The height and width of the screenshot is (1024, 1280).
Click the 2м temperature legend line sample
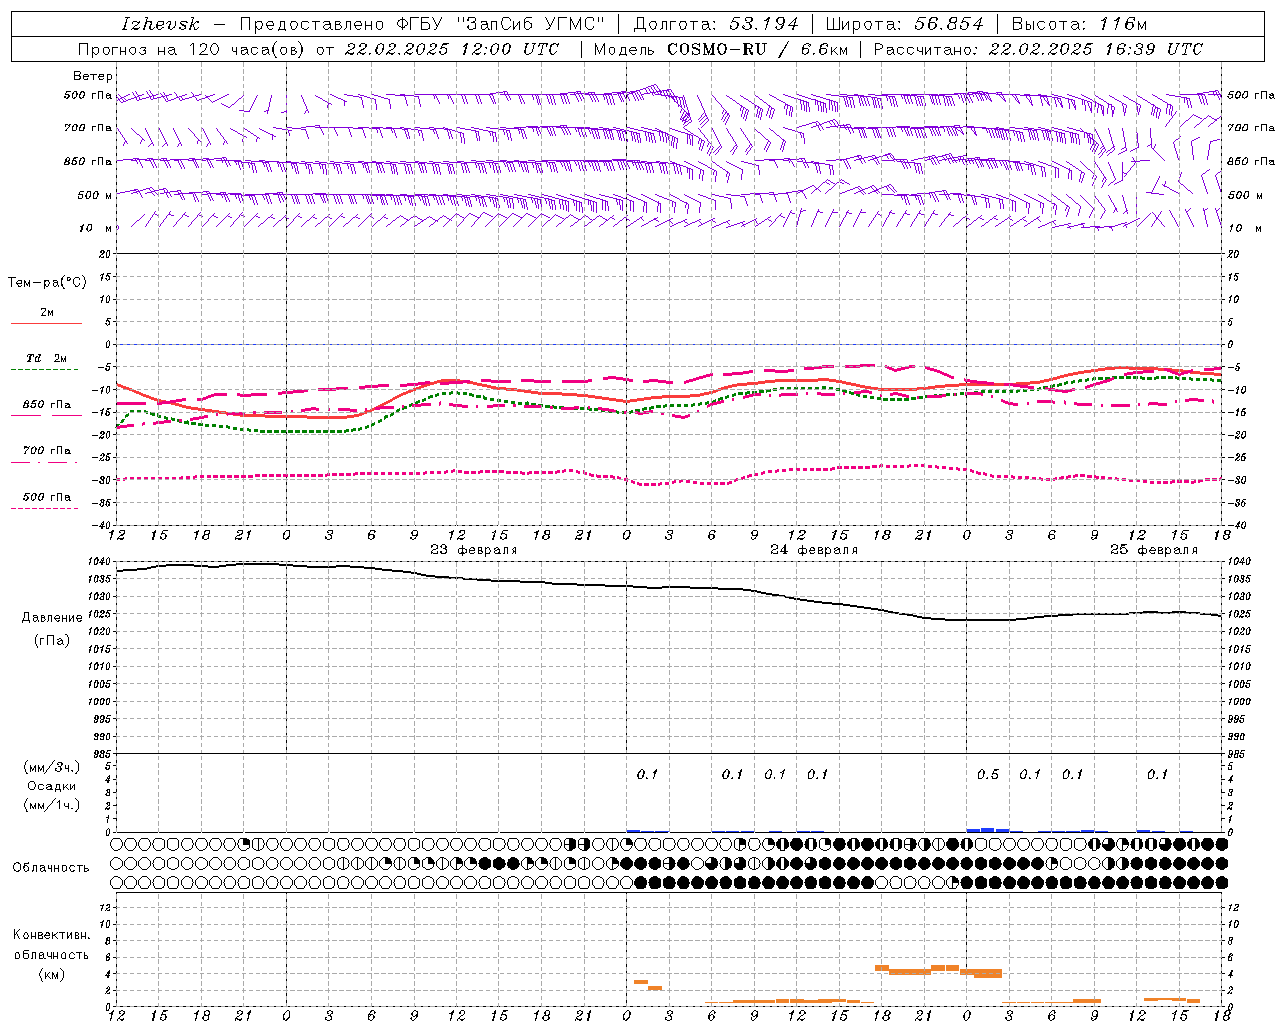click(x=46, y=324)
